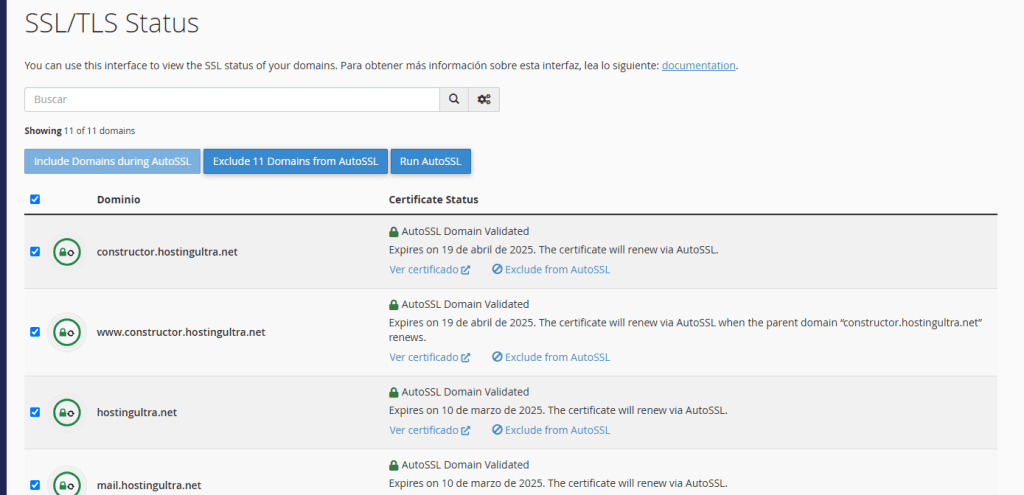
Task: Exclude hostingultra.net from AutoSSL
Action: [x=551, y=430]
